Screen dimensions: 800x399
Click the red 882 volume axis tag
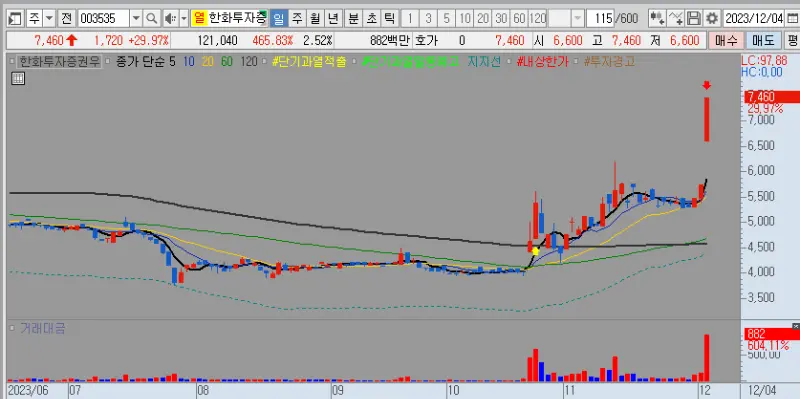(772, 334)
